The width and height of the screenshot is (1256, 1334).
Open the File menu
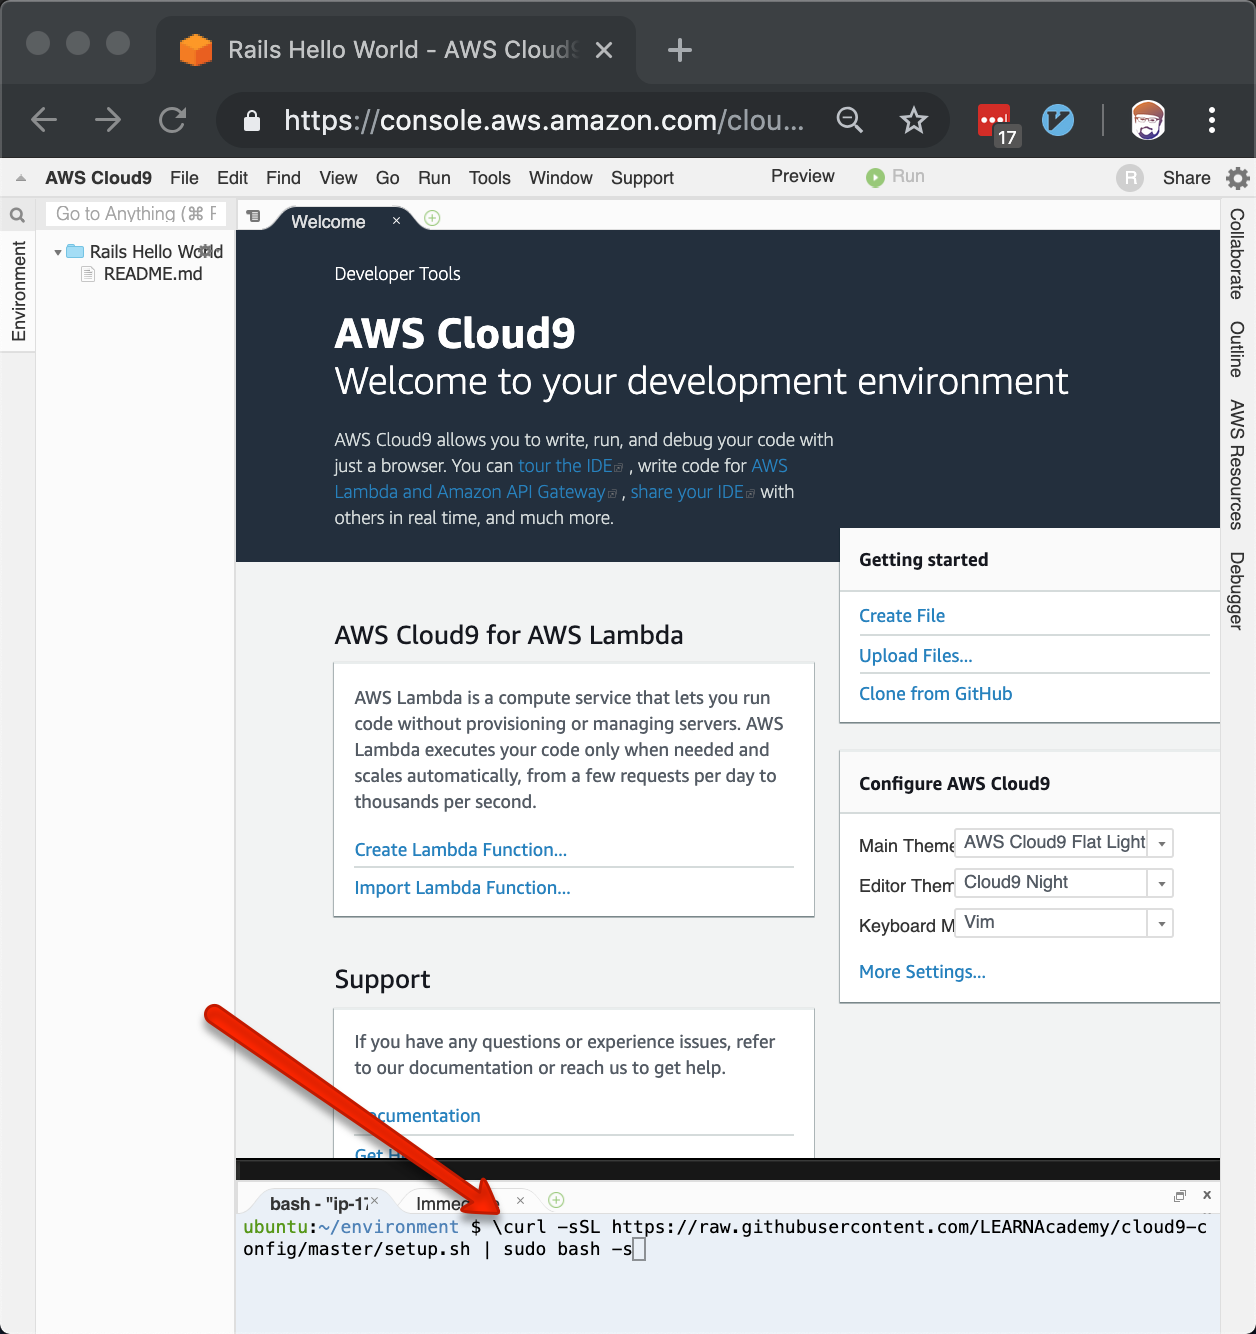184,178
